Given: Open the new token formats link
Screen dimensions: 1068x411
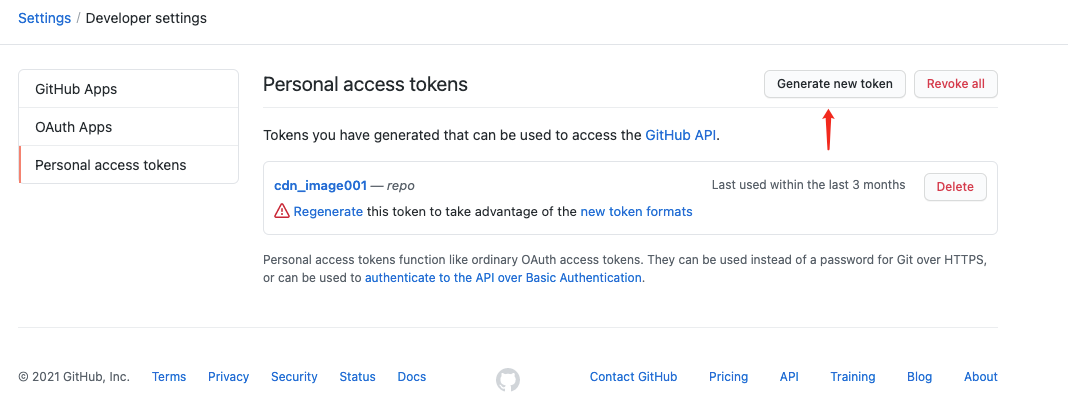Looking at the screenshot, I should pos(636,212).
